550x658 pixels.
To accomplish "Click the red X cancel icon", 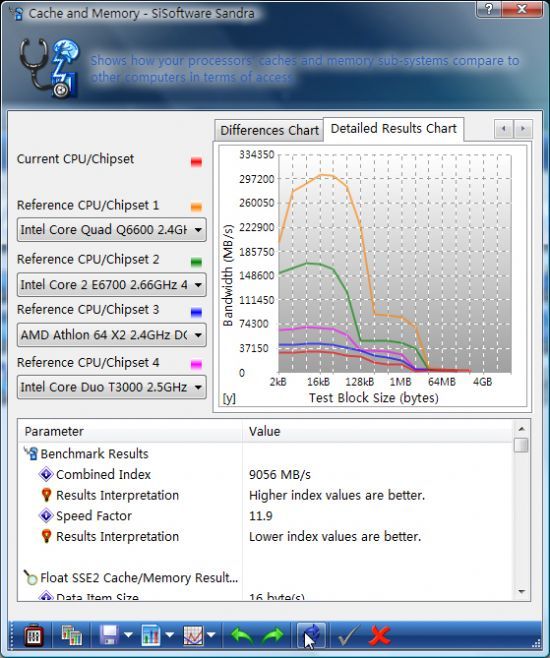I will click(x=379, y=636).
